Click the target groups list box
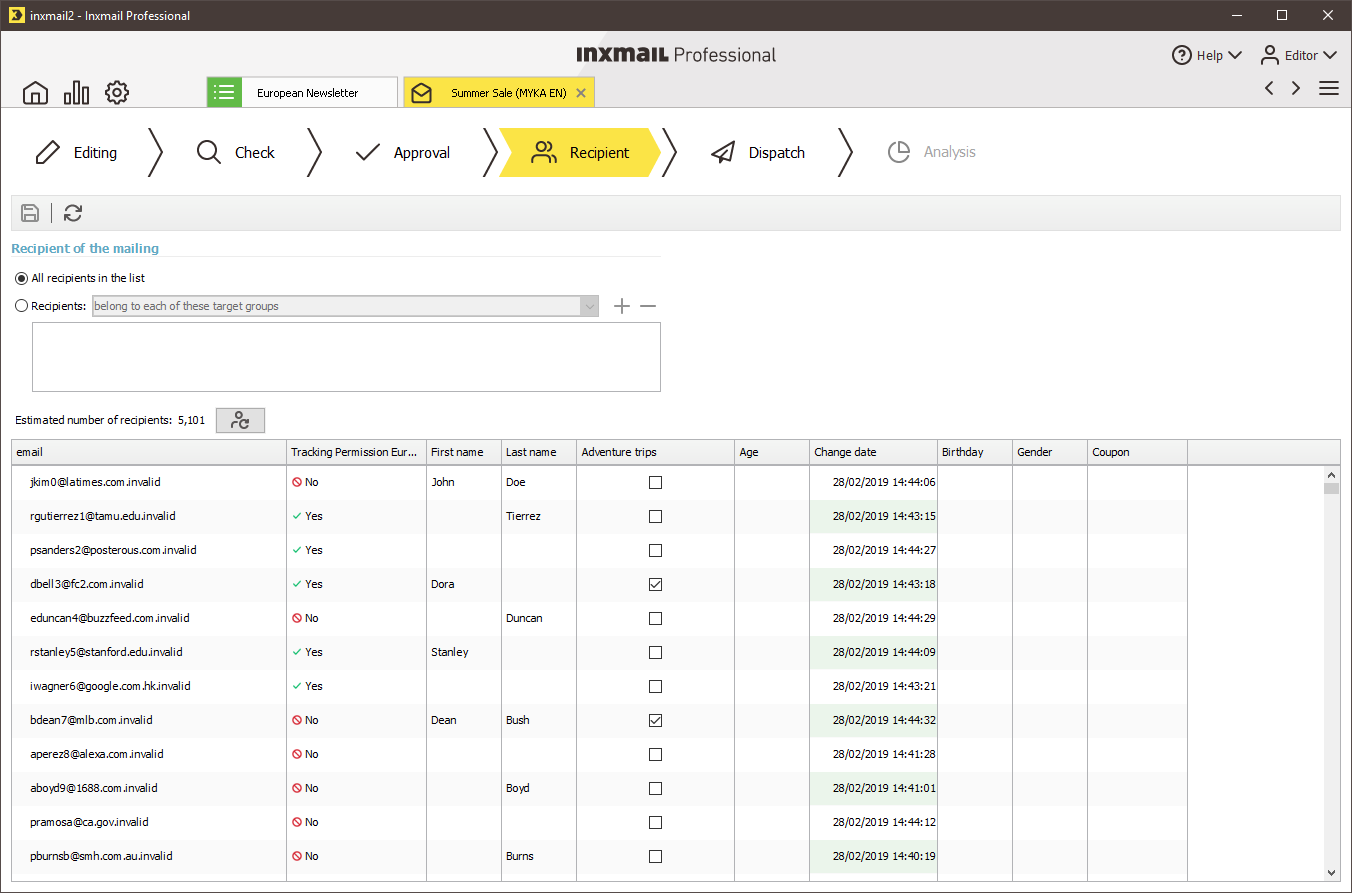1352x893 pixels. 346,357
